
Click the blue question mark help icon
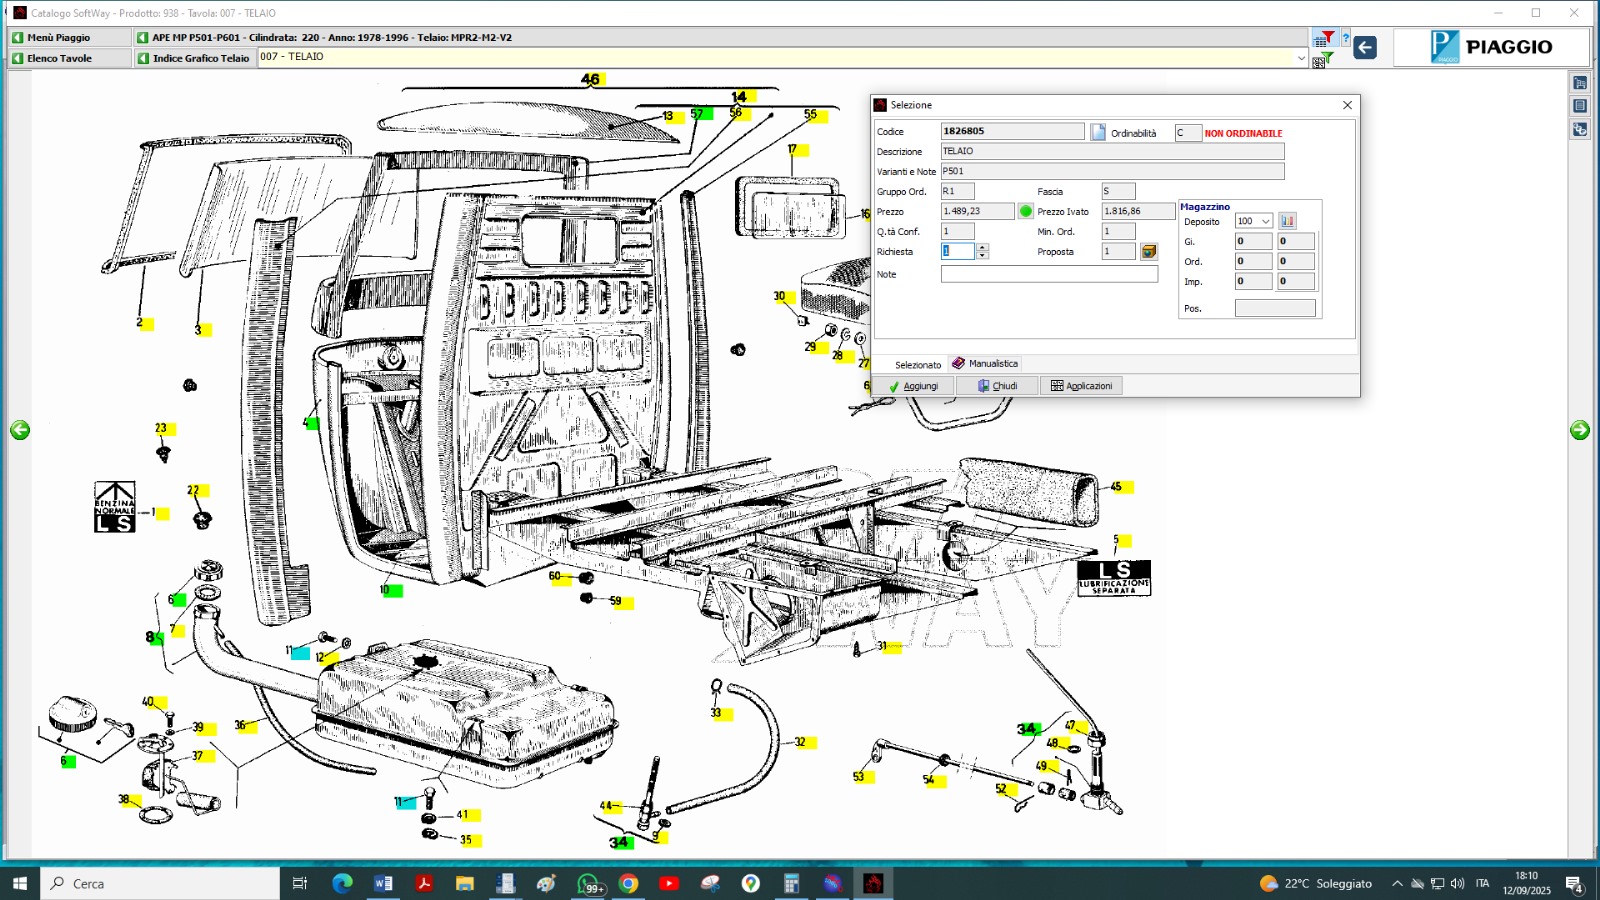pos(1346,38)
